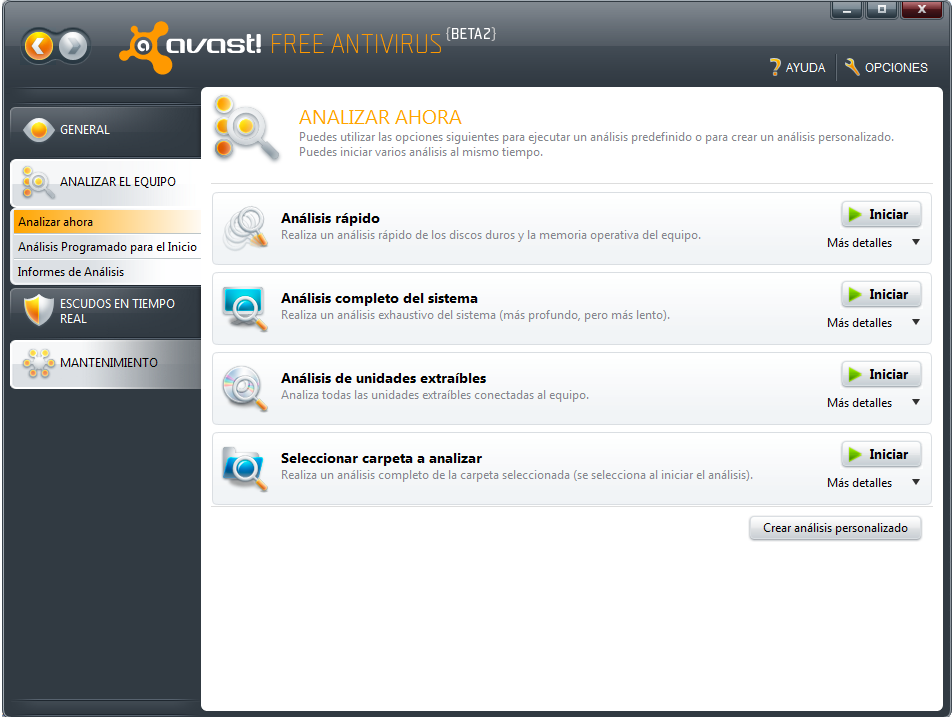The image size is (952, 717).
Task: Open the ANALIZAR EL EQUIPO section
Action: click(106, 182)
